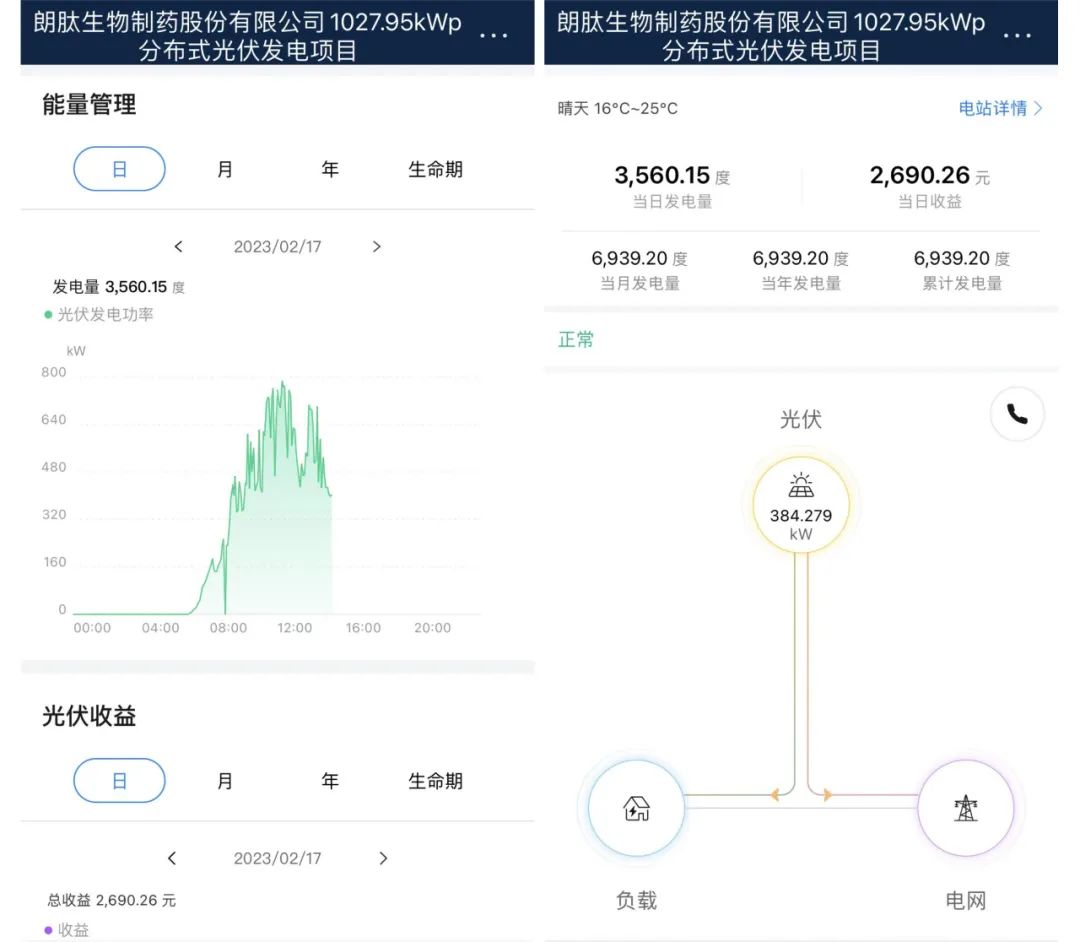Go to next day in 能量管理 date picker

376,247
